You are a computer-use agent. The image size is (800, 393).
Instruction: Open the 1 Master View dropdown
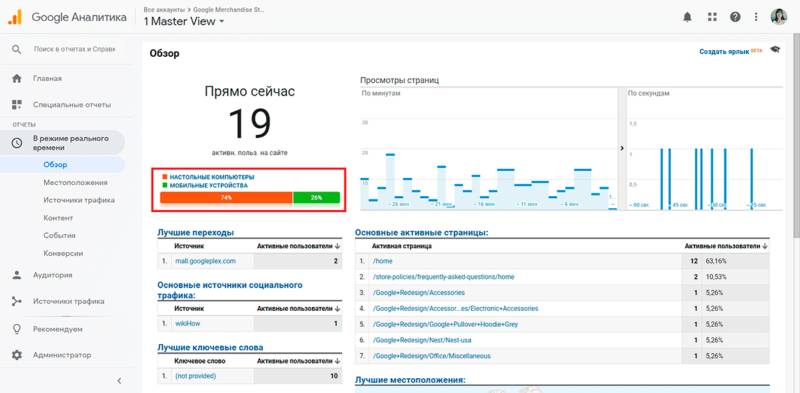[x=184, y=21]
